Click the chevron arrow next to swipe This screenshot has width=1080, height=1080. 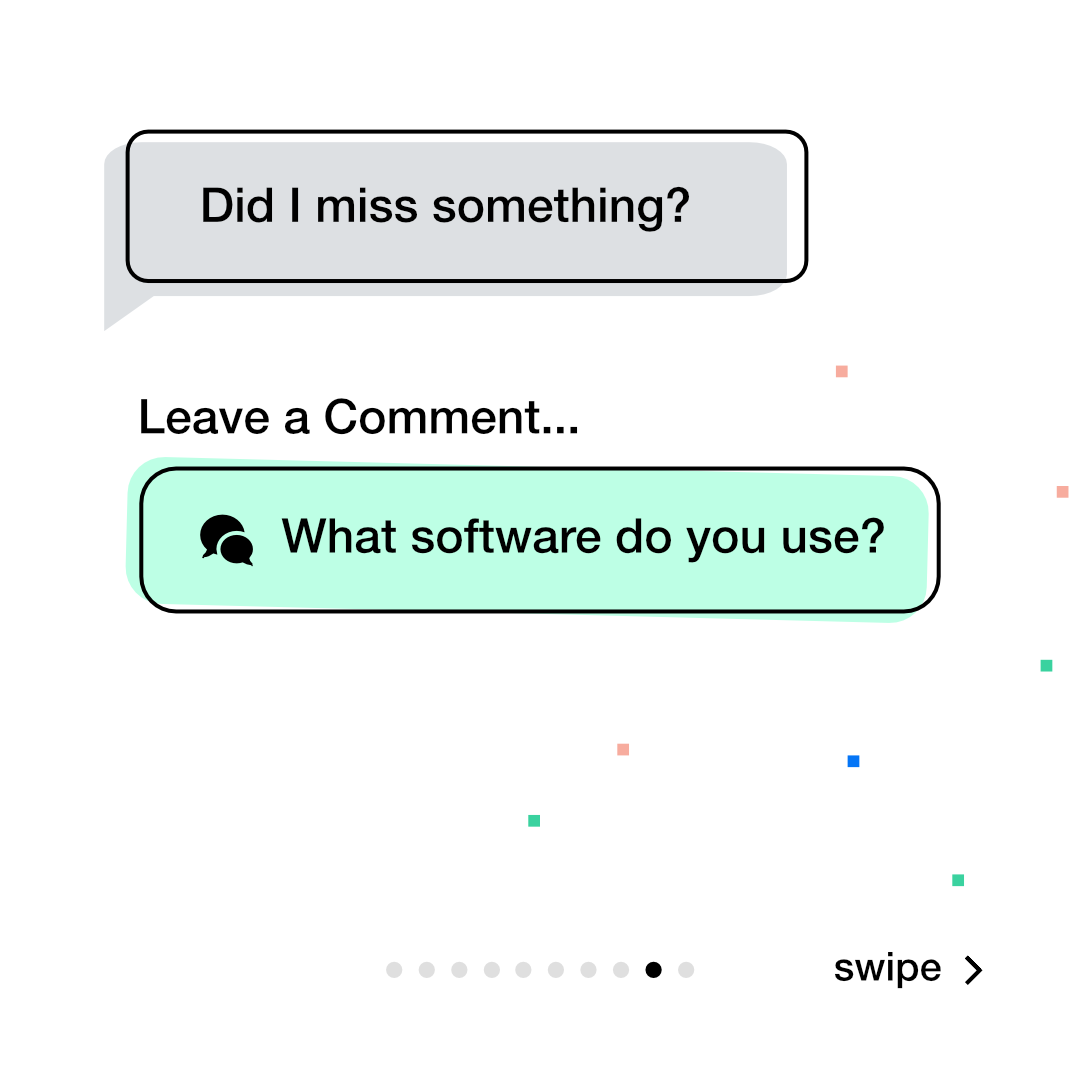(973, 970)
